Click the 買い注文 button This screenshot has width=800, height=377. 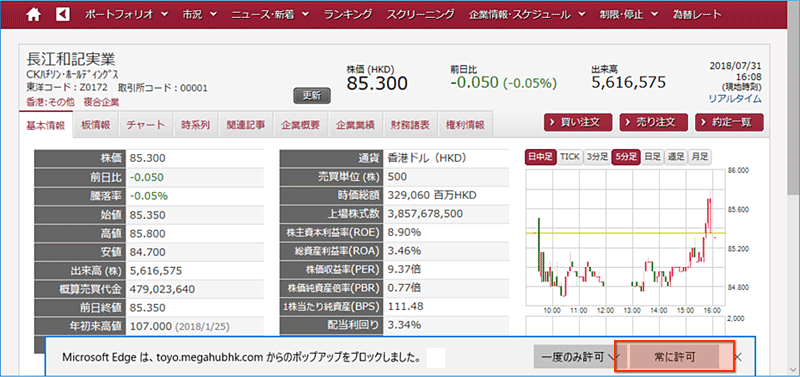pyautogui.click(x=579, y=123)
